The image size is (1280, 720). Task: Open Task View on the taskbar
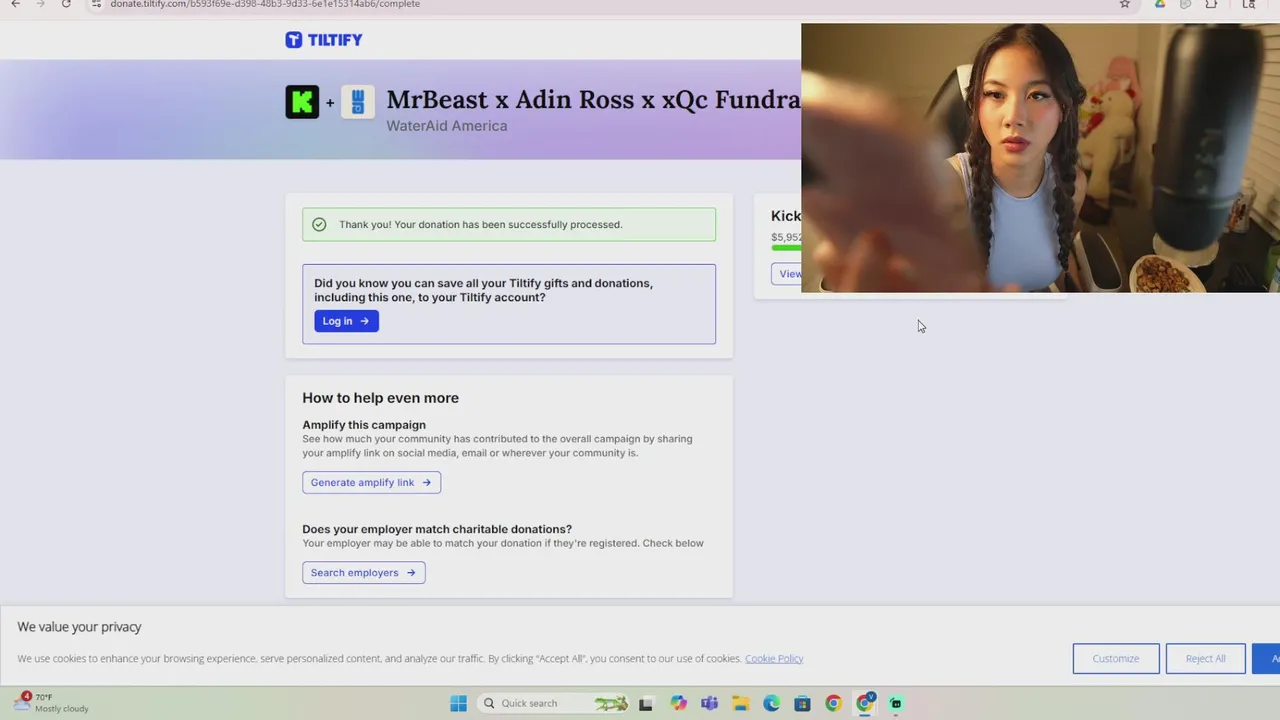[646, 703]
